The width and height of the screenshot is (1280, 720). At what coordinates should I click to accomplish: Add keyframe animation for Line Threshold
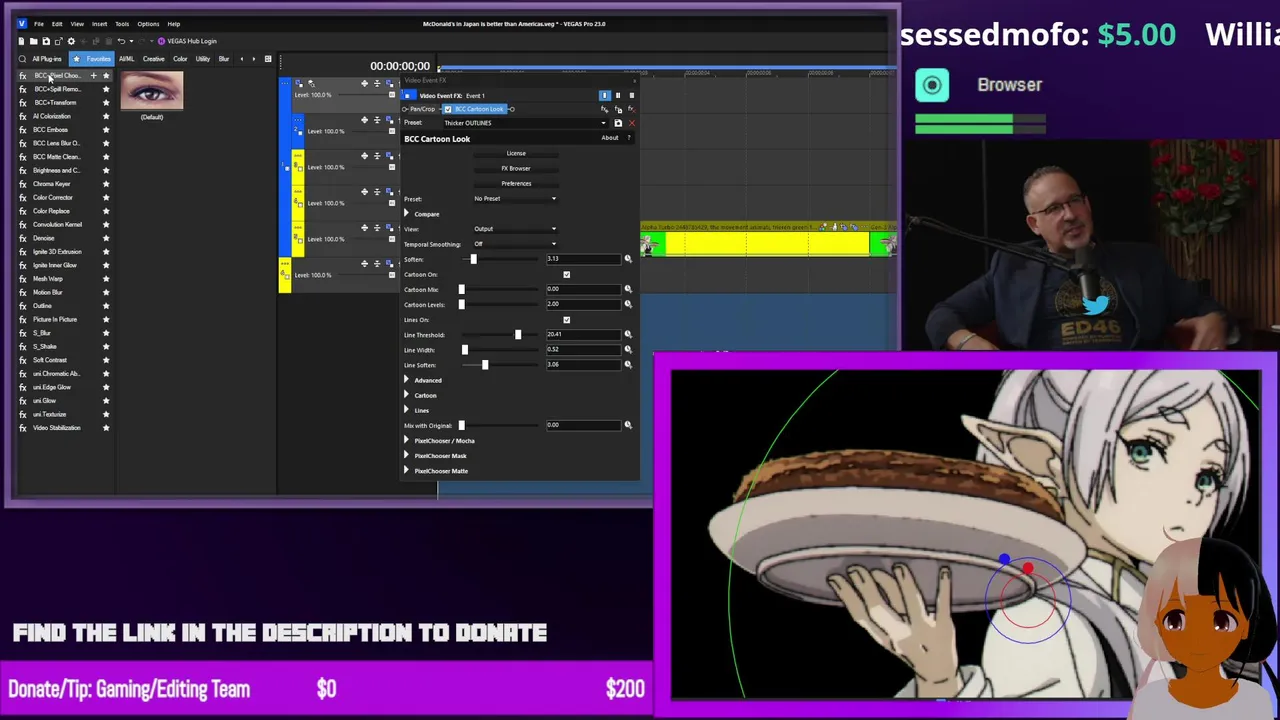click(628, 334)
